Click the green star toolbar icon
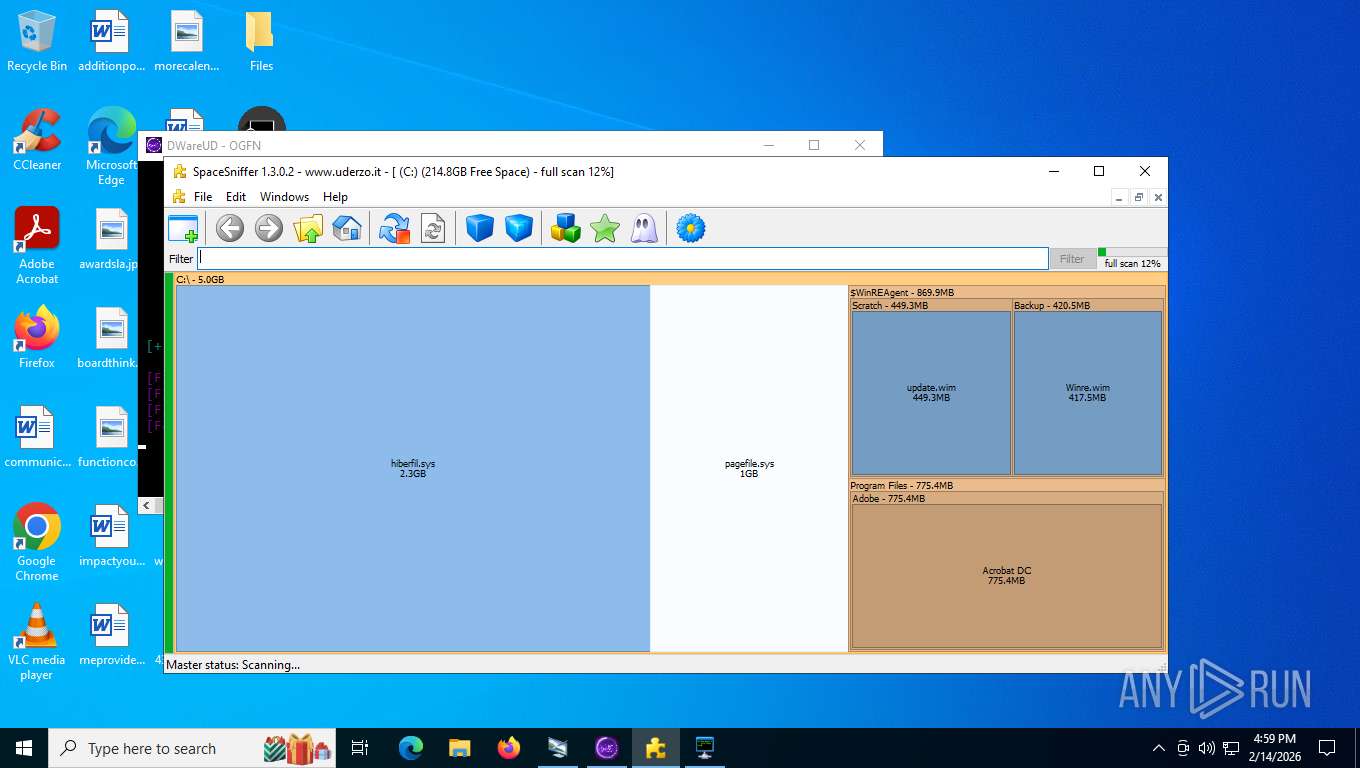 coord(605,229)
